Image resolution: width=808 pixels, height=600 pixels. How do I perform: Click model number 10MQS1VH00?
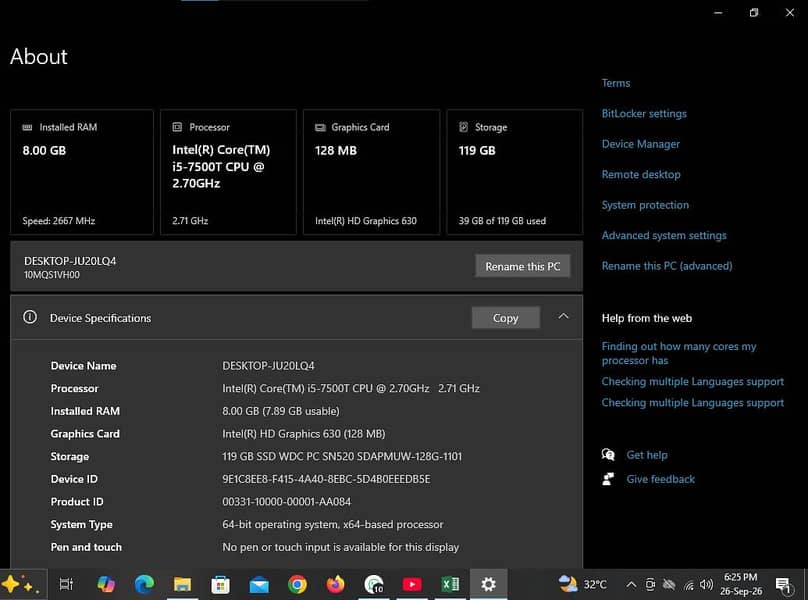(52, 275)
